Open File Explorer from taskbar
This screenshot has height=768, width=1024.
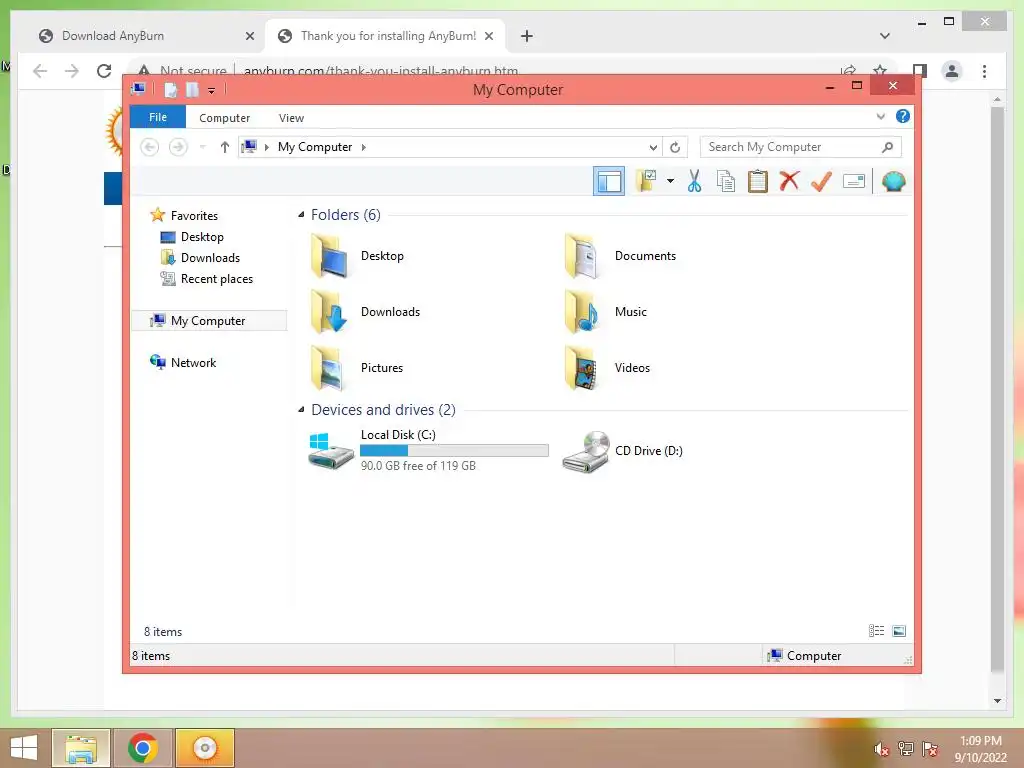point(80,748)
